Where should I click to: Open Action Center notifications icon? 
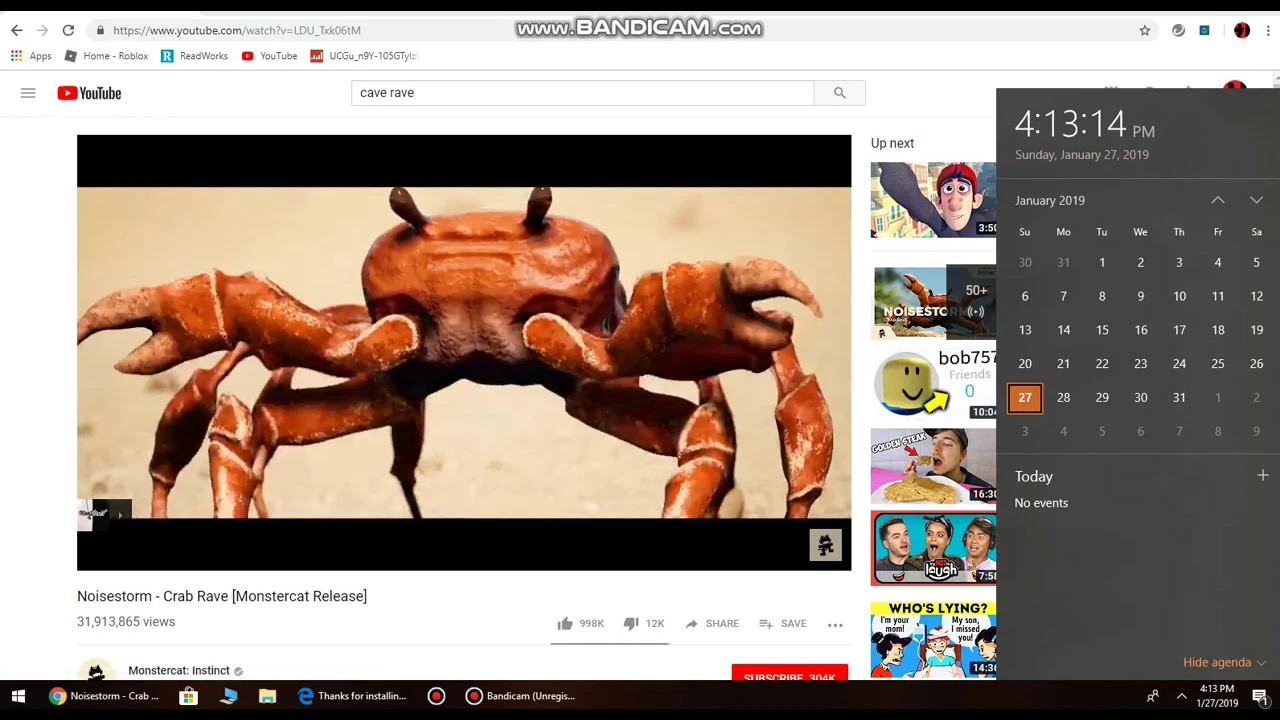click(x=1260, y=696)
